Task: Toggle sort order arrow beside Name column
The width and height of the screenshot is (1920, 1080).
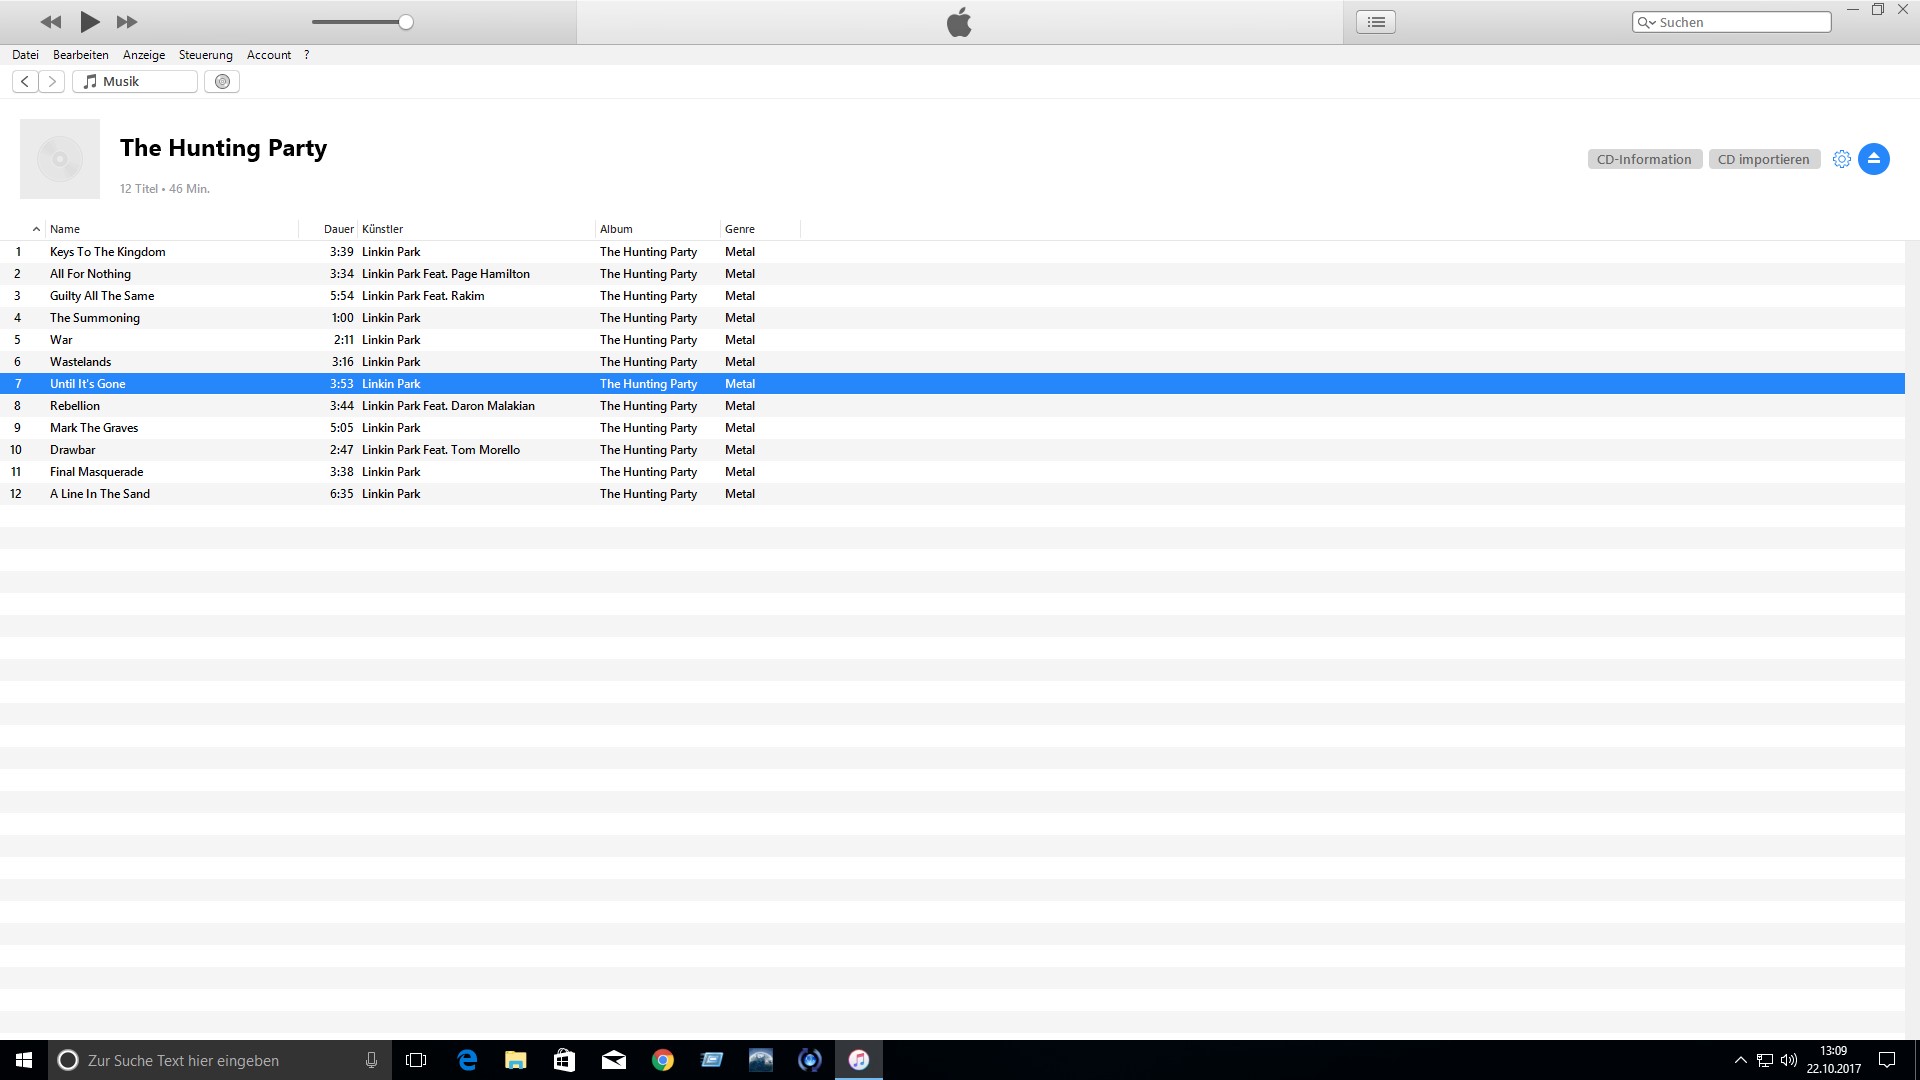Action: (x=36, y=229)
